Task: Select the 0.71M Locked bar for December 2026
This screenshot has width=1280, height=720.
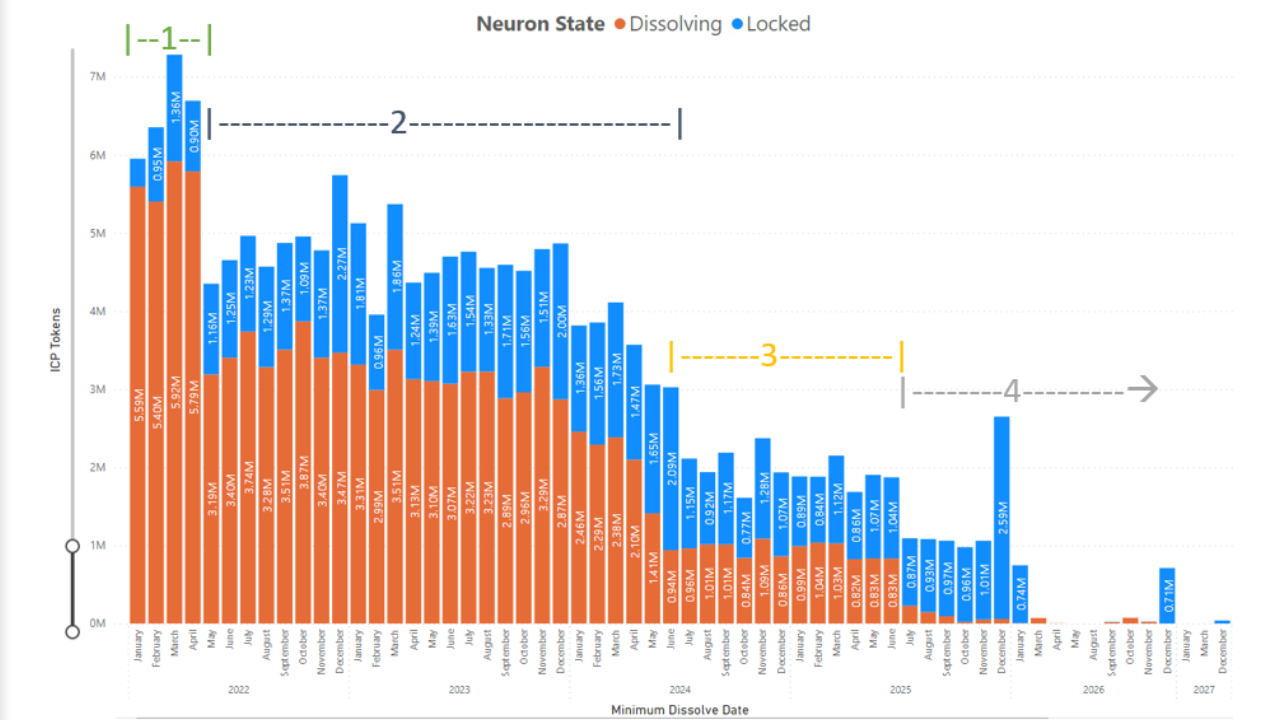Action: [x=1167, y=595]
